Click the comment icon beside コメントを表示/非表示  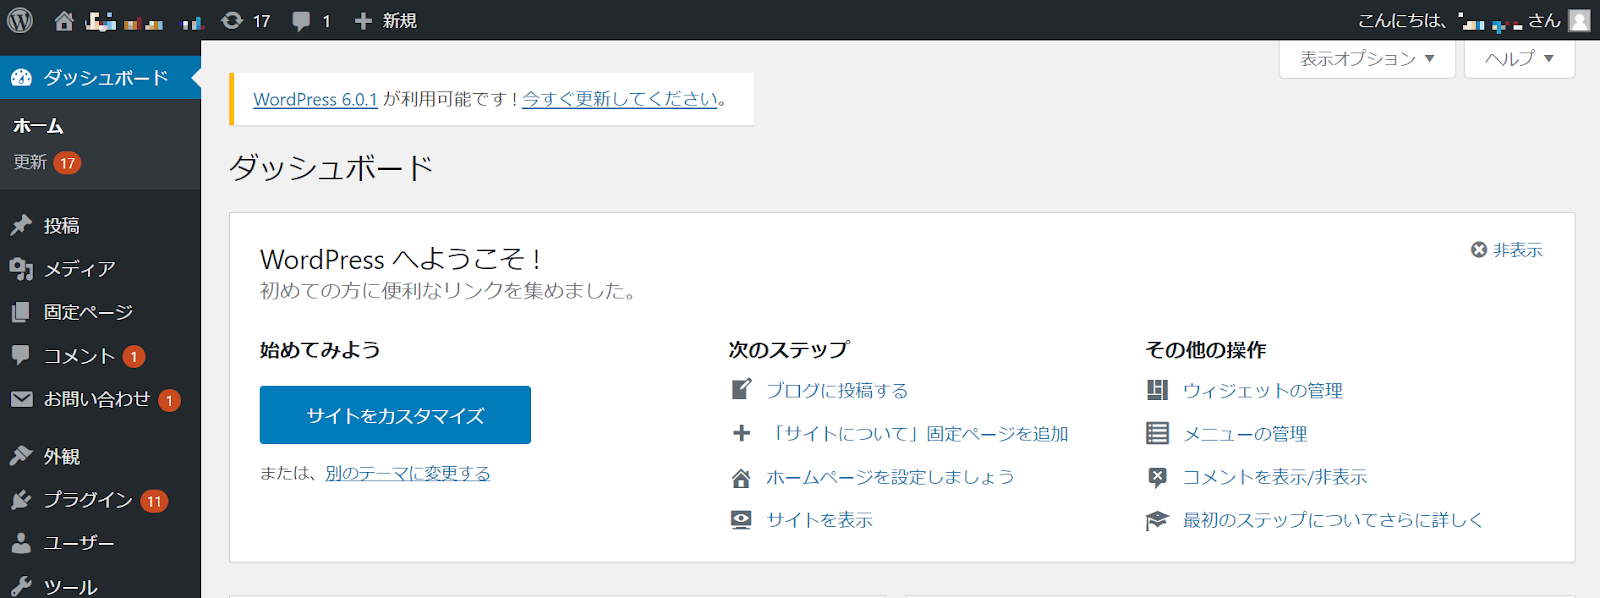click(x=1157, y=477)
